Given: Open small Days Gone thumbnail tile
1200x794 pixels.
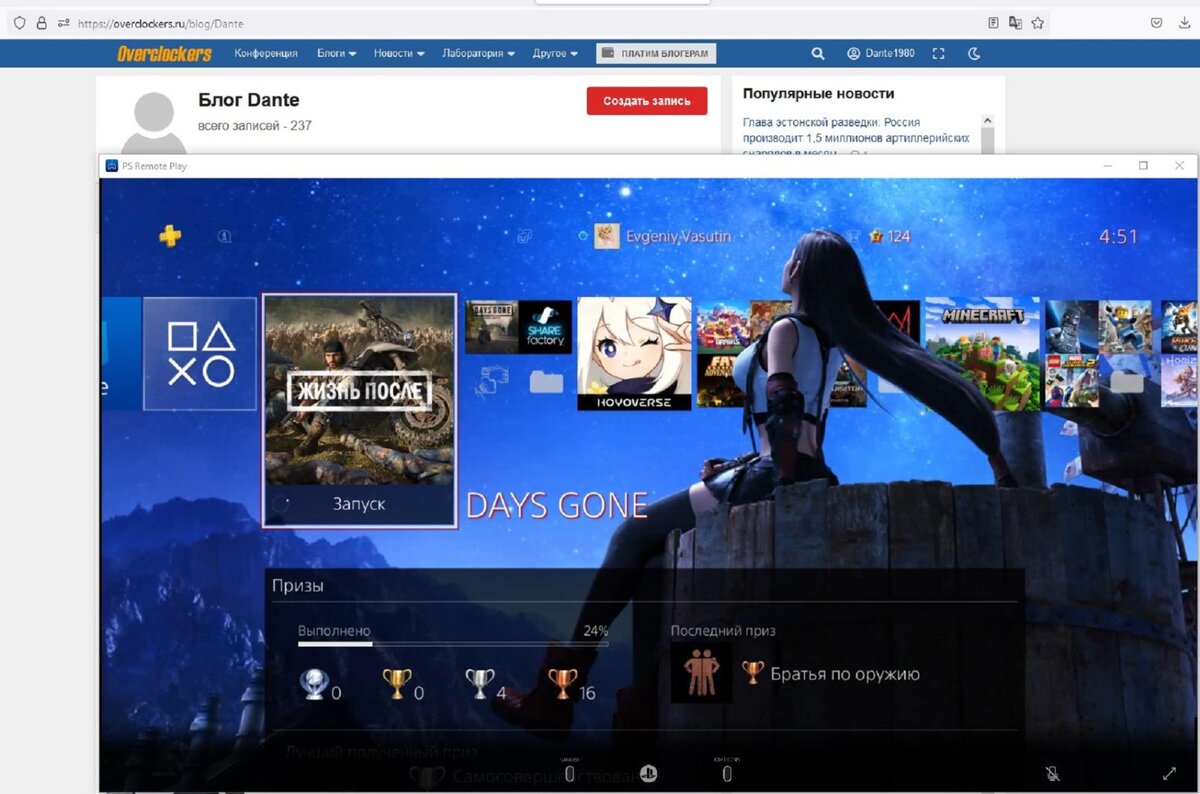Looking at the screenshot, I should click(491, 327).
